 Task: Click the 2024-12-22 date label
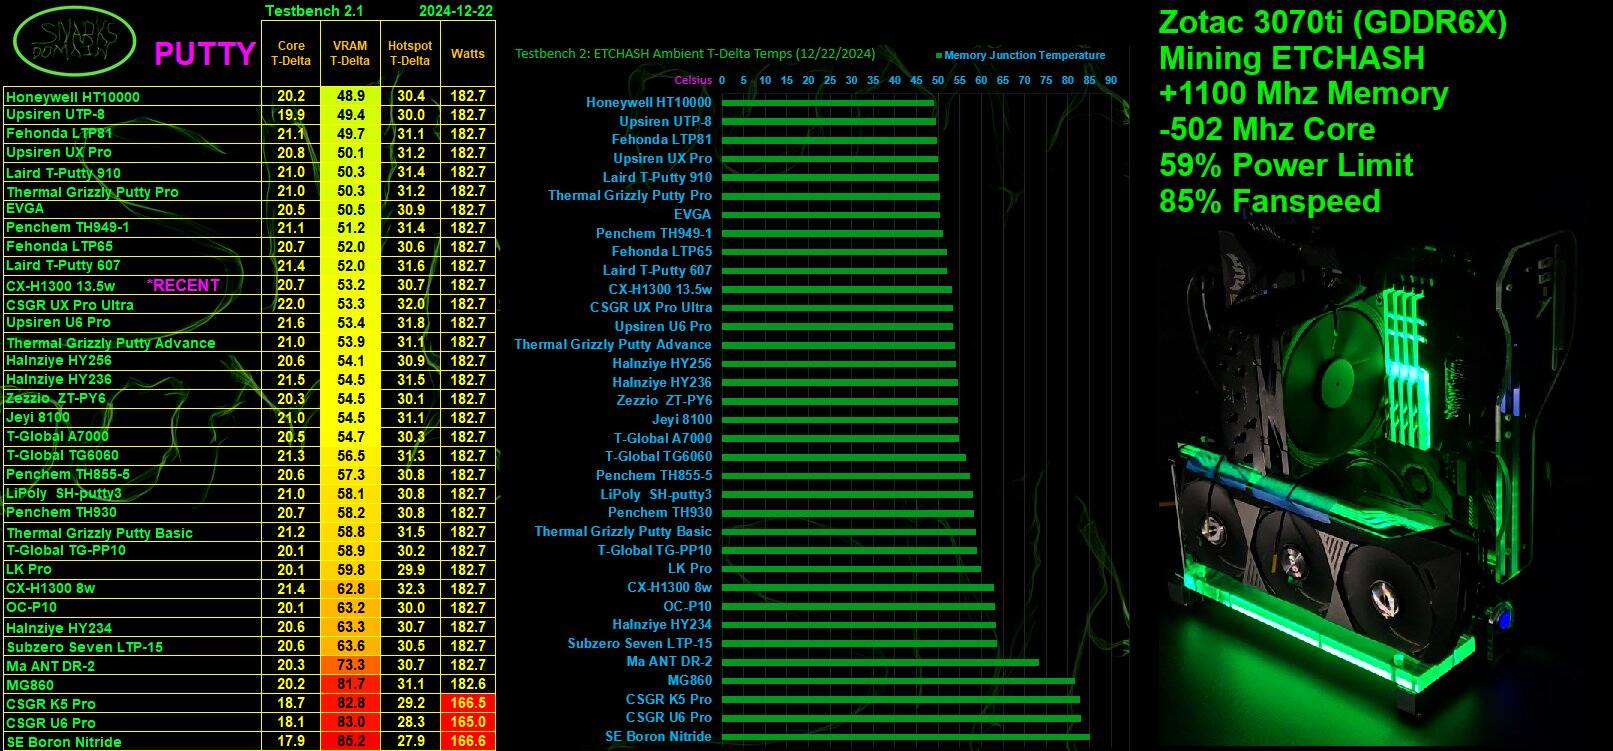point(455,11)
